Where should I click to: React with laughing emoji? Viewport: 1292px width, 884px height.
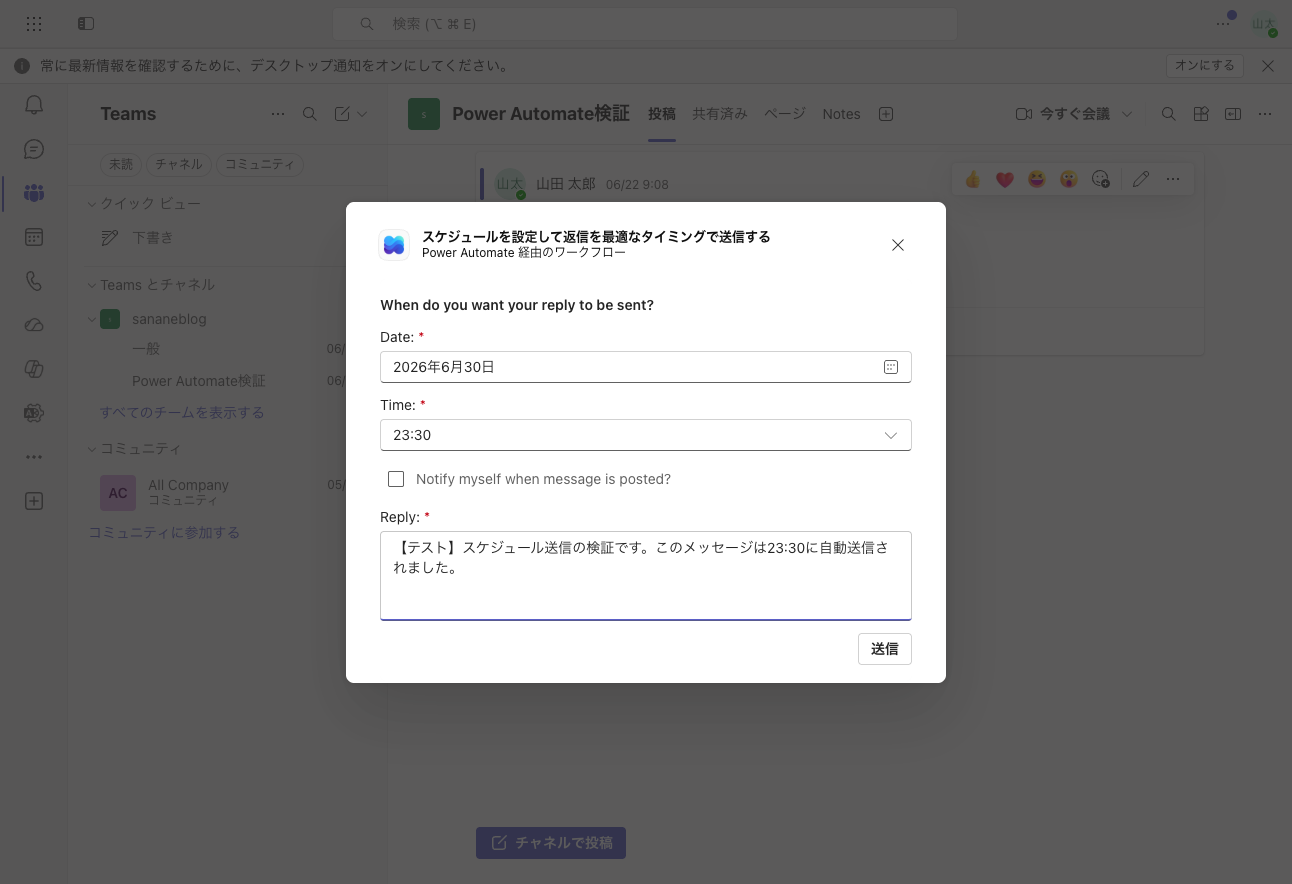coord(1037,179)
